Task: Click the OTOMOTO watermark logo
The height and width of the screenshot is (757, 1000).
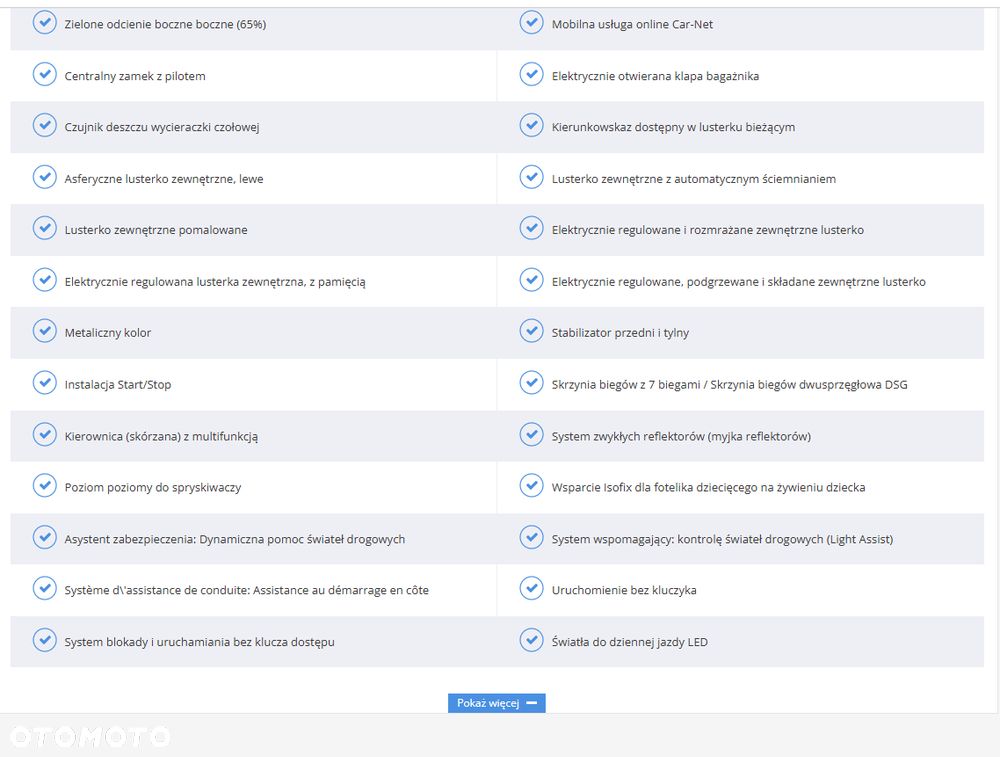Action: [89, 737]
